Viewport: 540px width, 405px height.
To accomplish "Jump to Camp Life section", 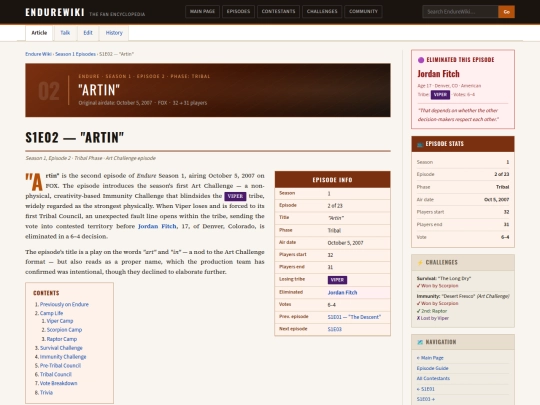I will [51, 313].
